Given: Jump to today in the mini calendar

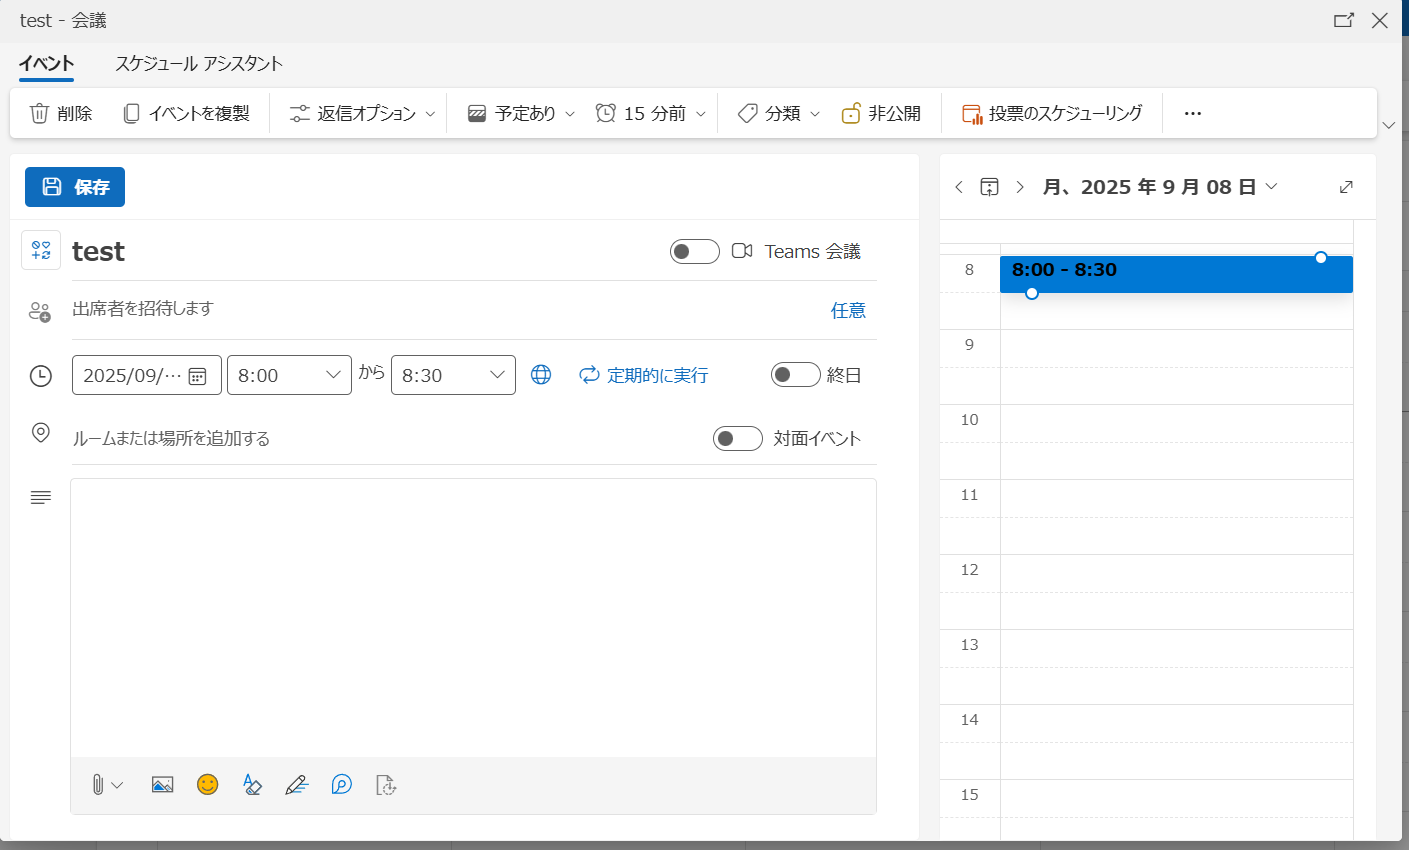Looking at the screenshot, I should tap(989, 186).
